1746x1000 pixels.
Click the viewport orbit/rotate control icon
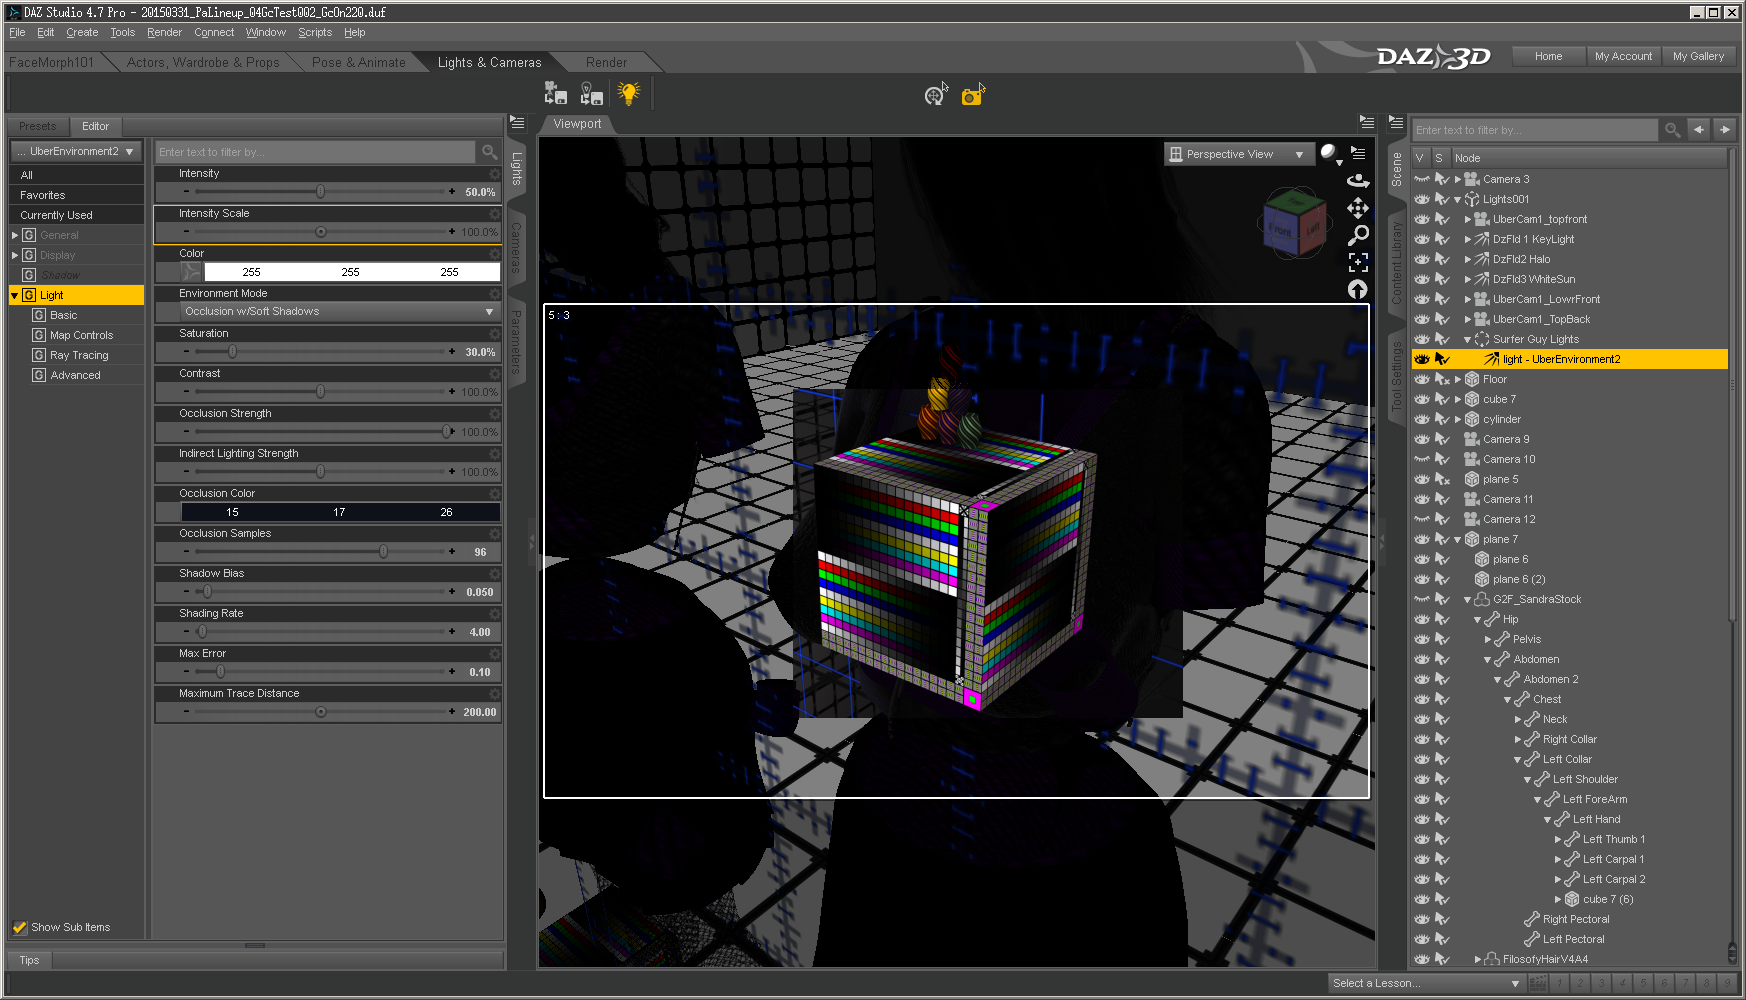pyautogui.click(x=1358, y=181)
